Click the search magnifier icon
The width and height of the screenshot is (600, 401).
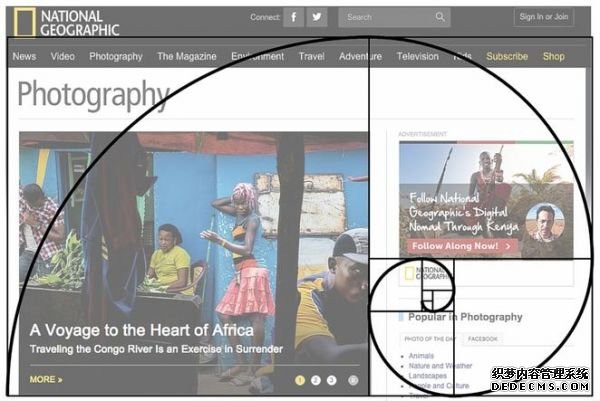440,17
